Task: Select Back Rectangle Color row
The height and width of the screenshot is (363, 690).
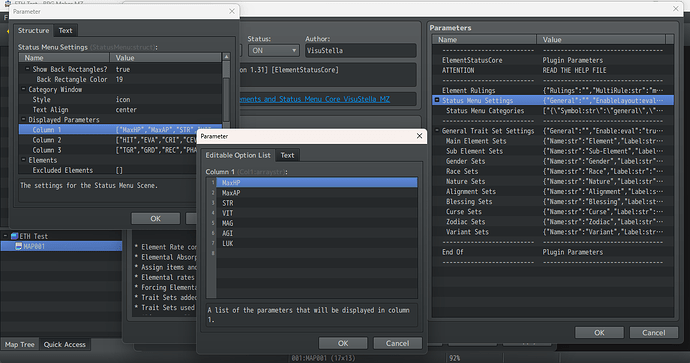Action: (120, 79)
